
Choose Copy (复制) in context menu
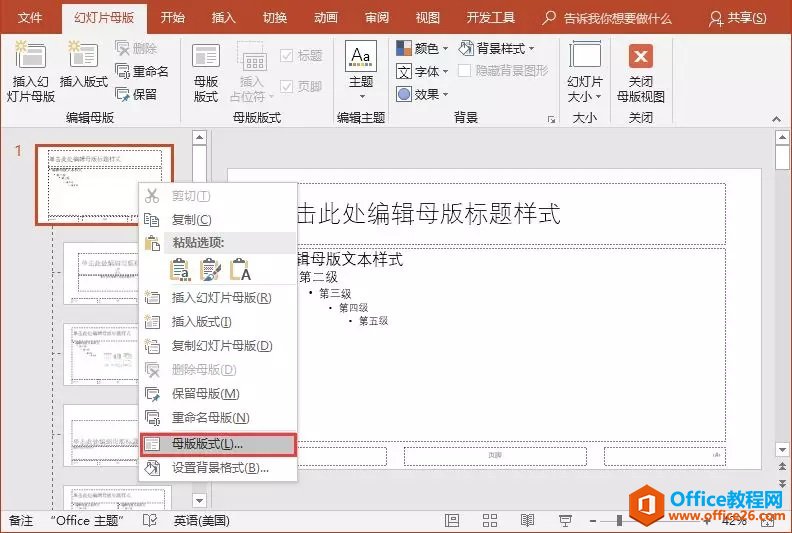pos(218,220)
